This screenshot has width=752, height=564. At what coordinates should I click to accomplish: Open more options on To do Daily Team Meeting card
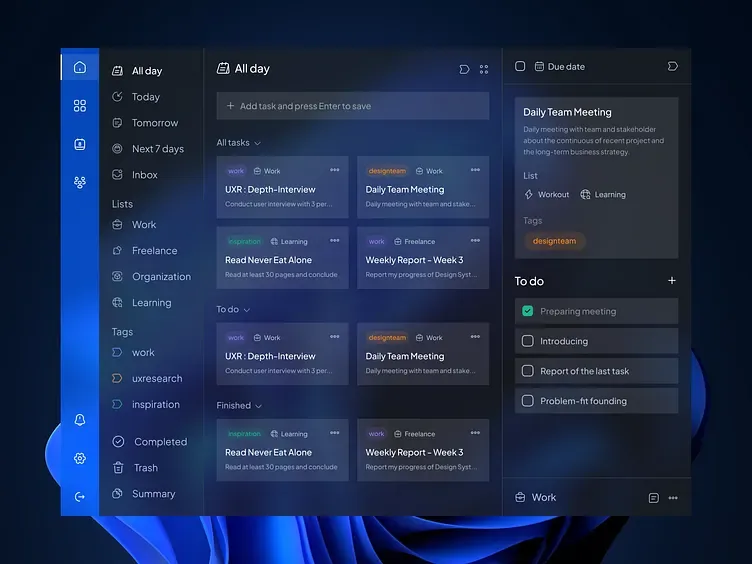(x=475, y=337)
